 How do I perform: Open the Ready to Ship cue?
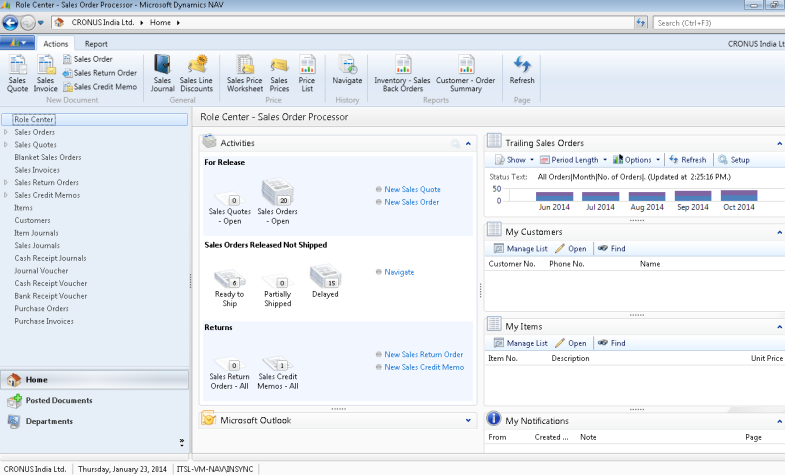point(230,289)
